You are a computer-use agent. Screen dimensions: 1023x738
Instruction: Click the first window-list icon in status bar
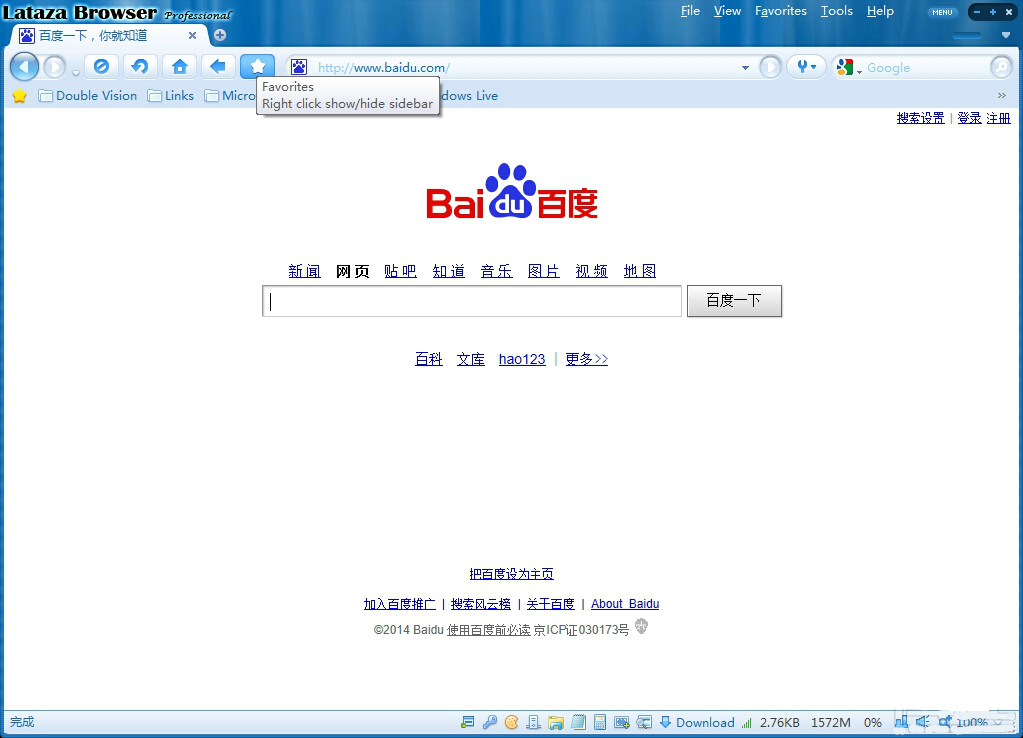(x=467, y=722)
